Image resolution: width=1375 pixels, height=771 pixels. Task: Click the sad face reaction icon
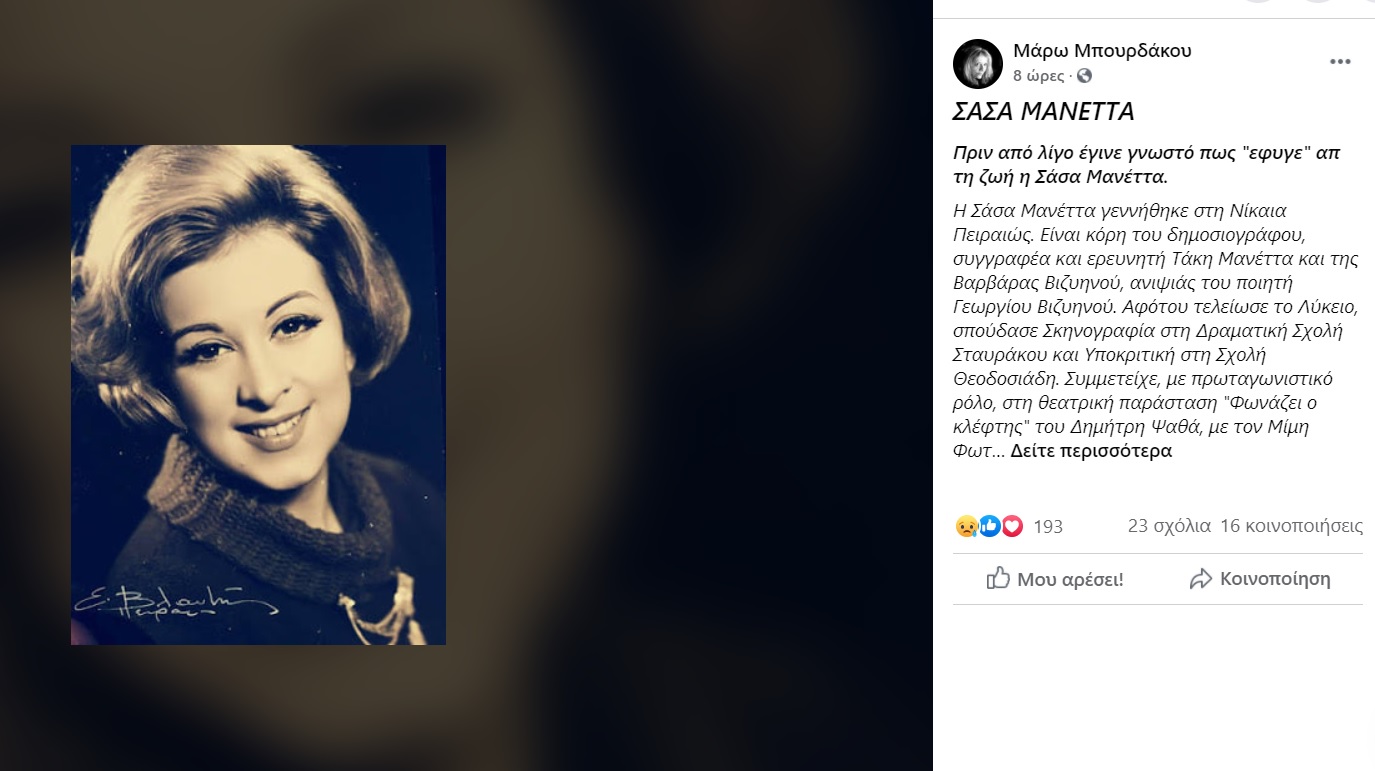click(966, 526)
